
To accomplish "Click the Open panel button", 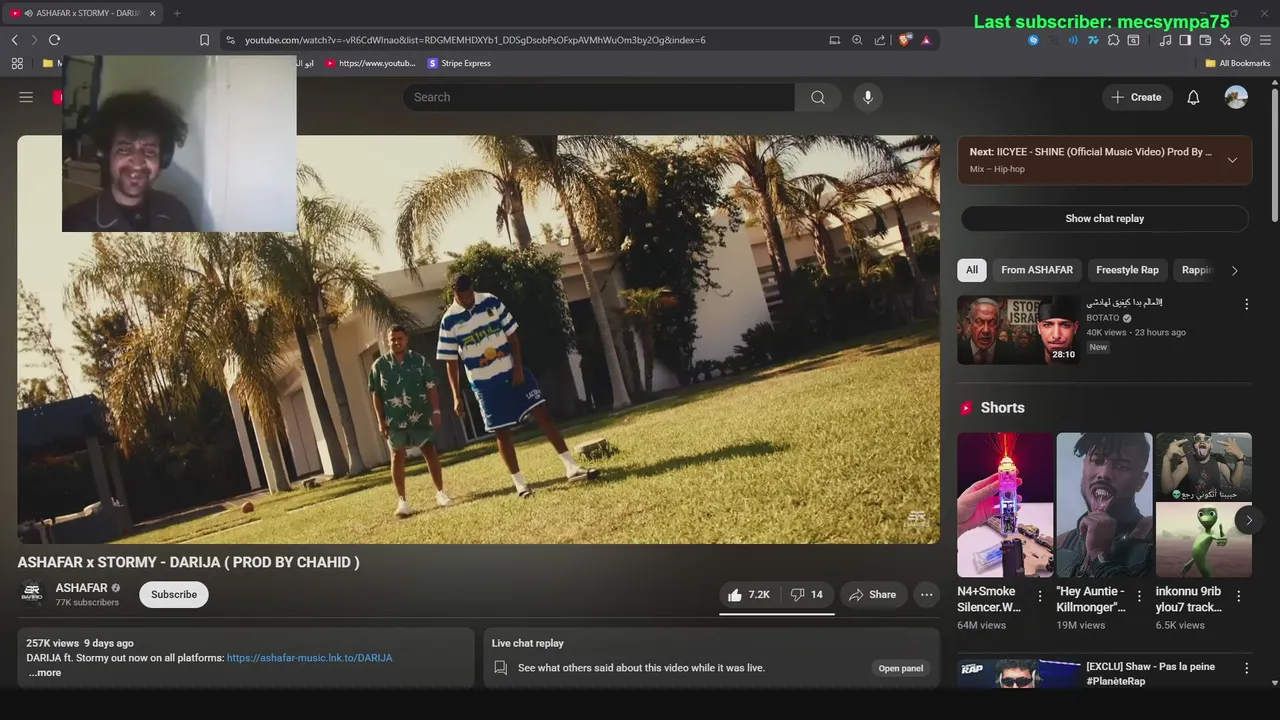I will [900, 668].
